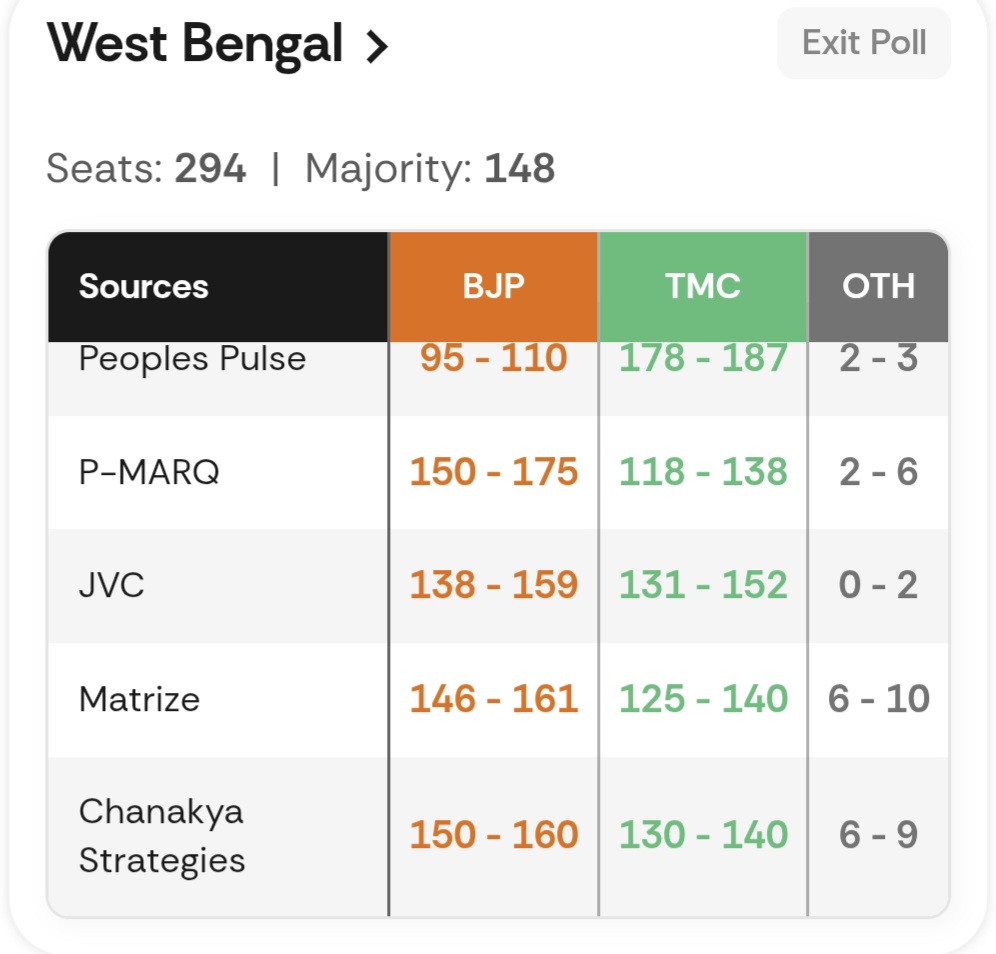Click the JVC source row
Viewport: 996px width, 954px height.
[112, 585]
